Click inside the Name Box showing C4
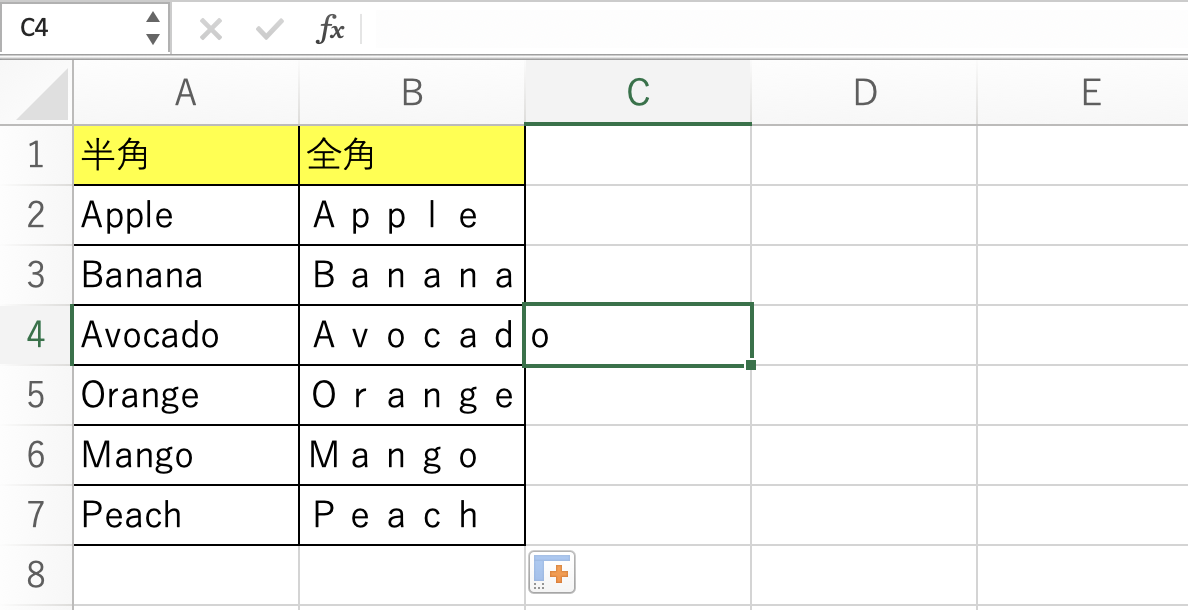This screenshot has width=1188, height=610. tap(70, 28)
